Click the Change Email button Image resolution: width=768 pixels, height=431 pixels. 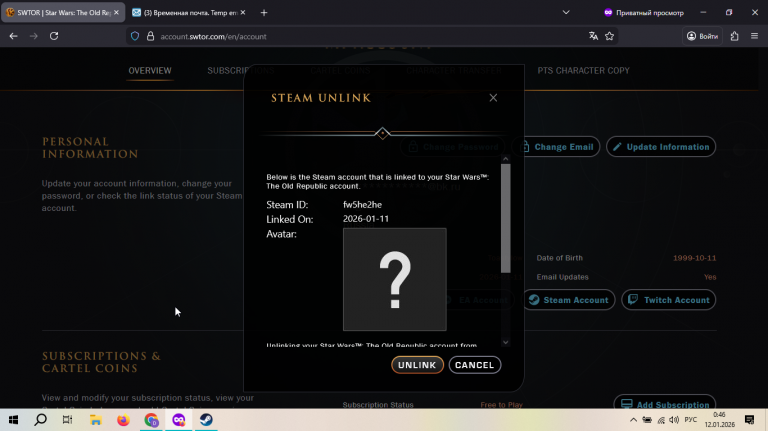click(558, 147)
